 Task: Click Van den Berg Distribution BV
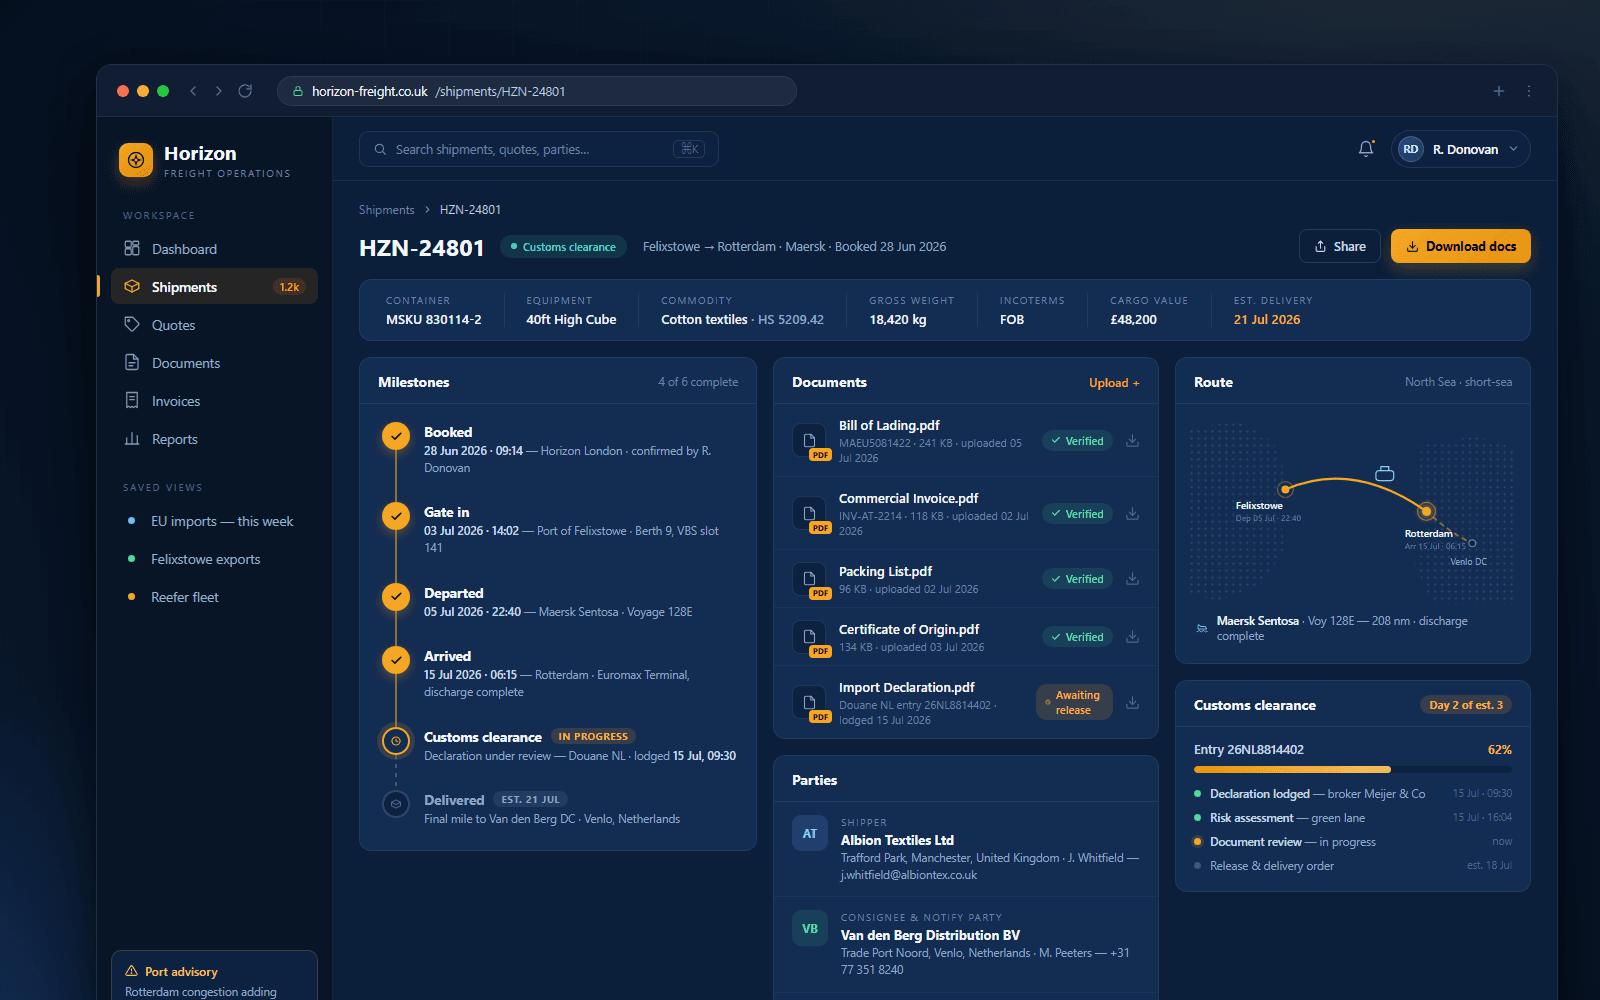coord(930,935)
